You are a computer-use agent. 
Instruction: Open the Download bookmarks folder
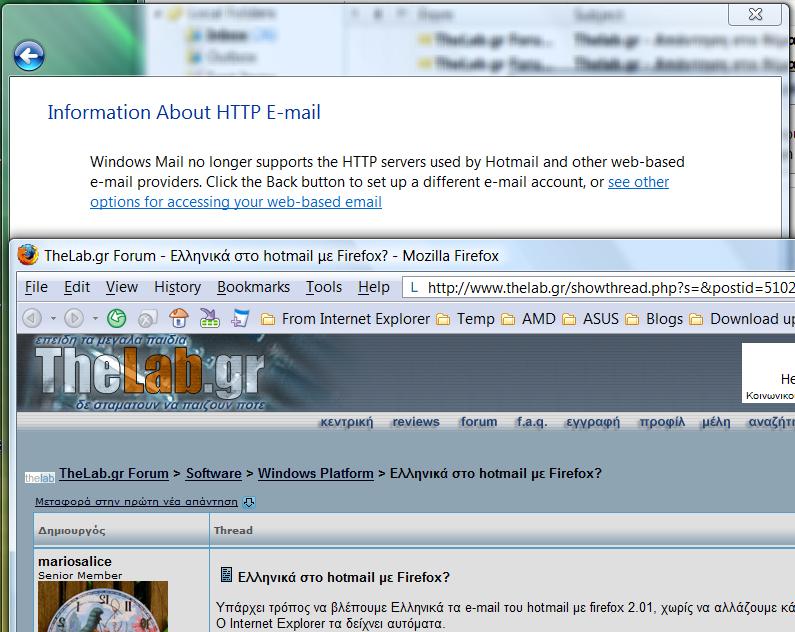pos(741,319)
